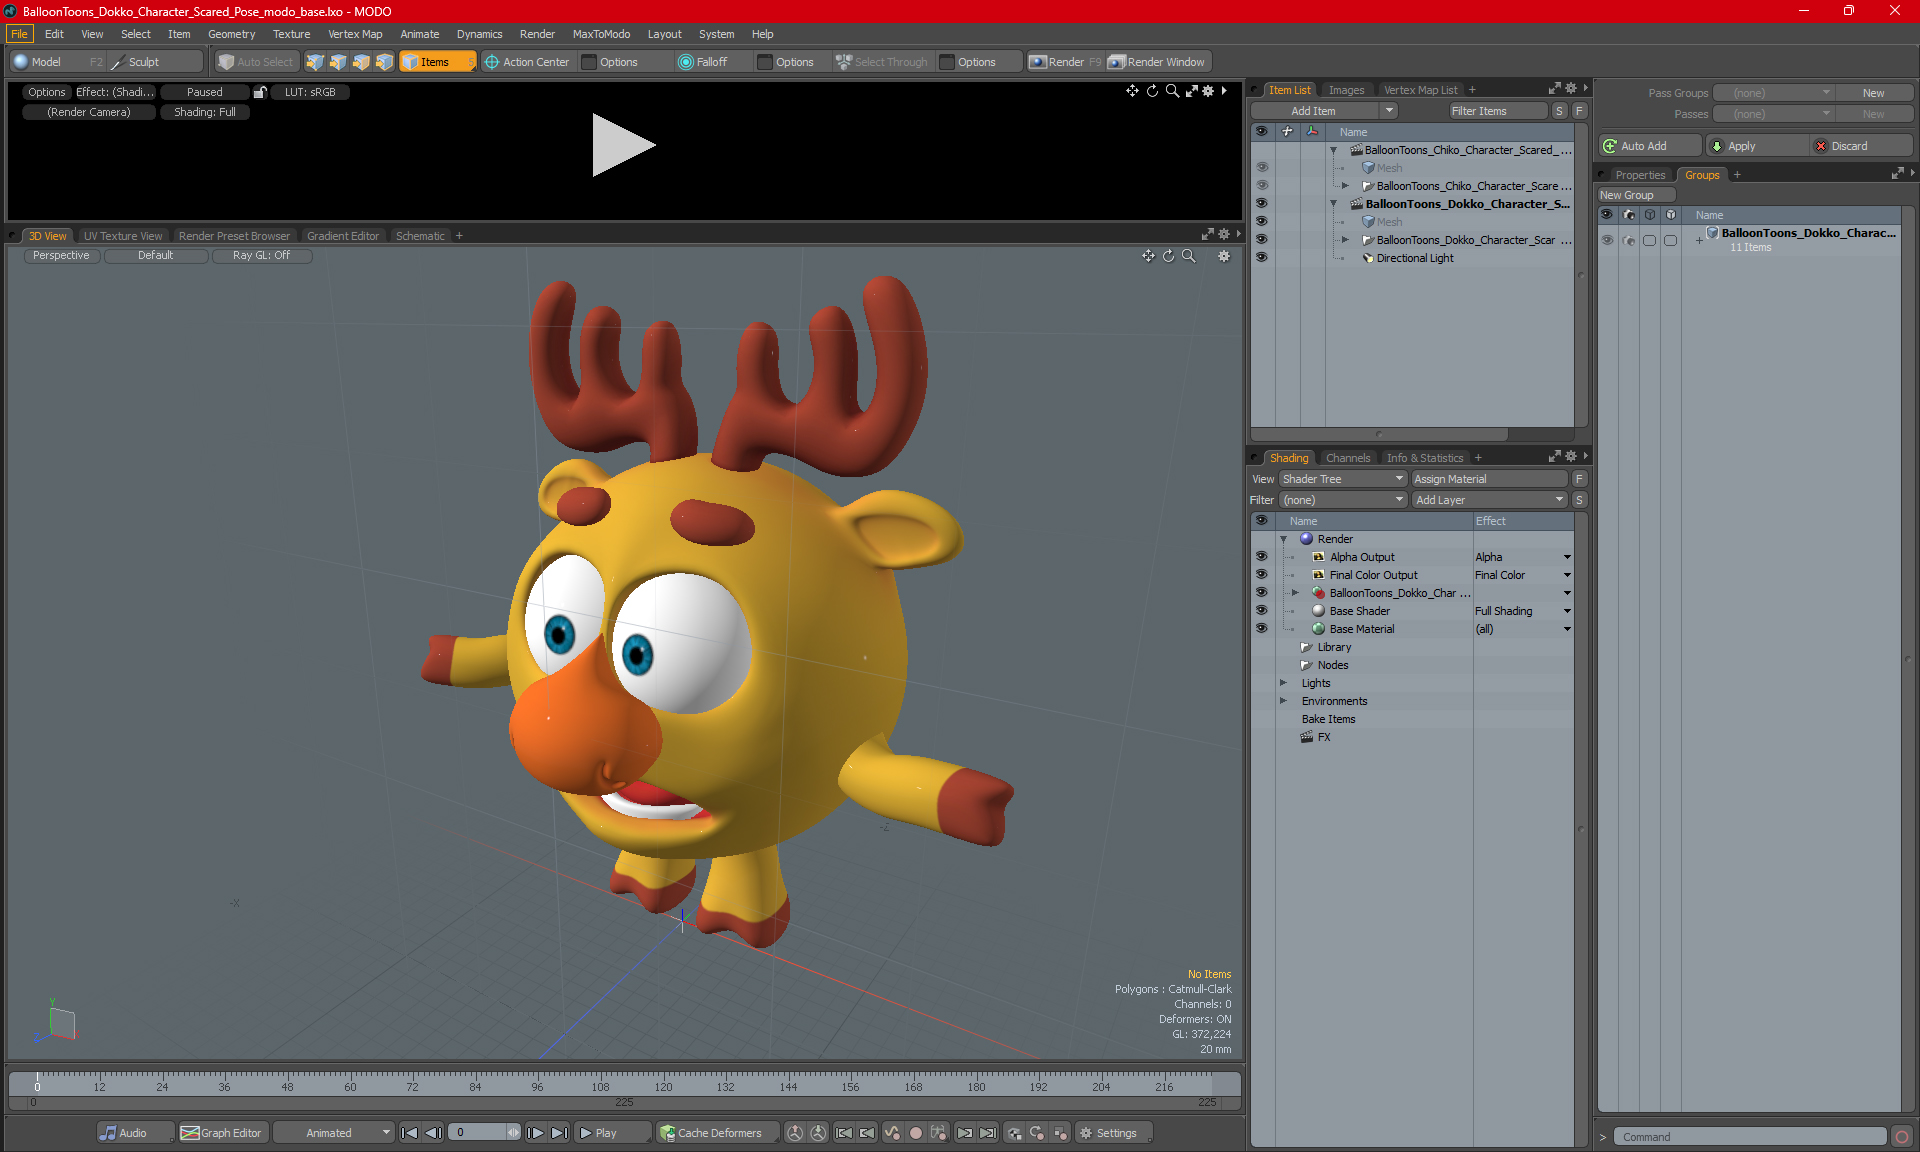Switch to Images tab
This screenshot has width=1920, height=1152.
click(x=1346, y=90)
